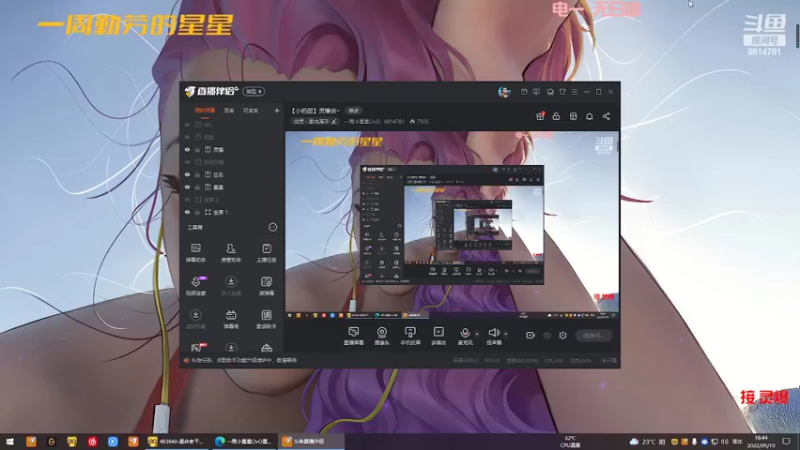Click the skin T-shirt icon in title bar

coord(562,92)
